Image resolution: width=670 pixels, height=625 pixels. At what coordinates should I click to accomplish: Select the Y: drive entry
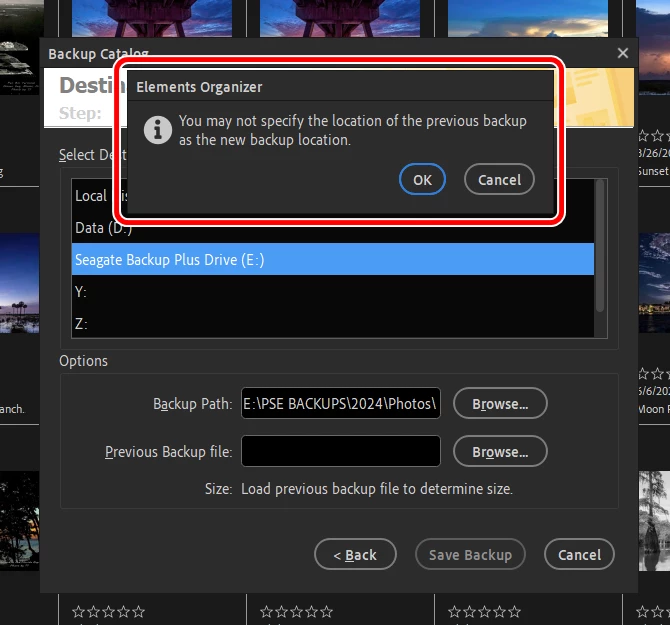(x=332, y=291)
